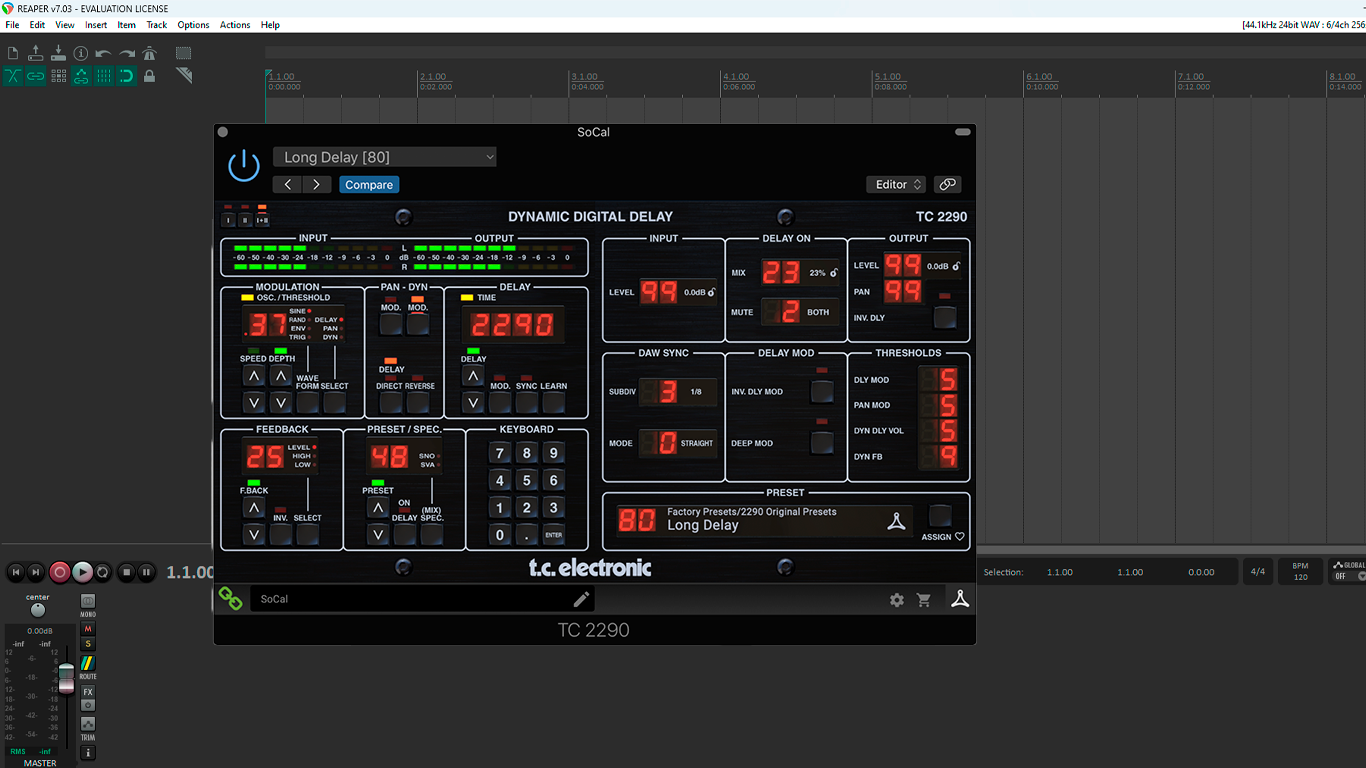Click keyboard digit 7 key
Screen dimensions: 1366x768
pyautogui.click(x=500, y=453)
